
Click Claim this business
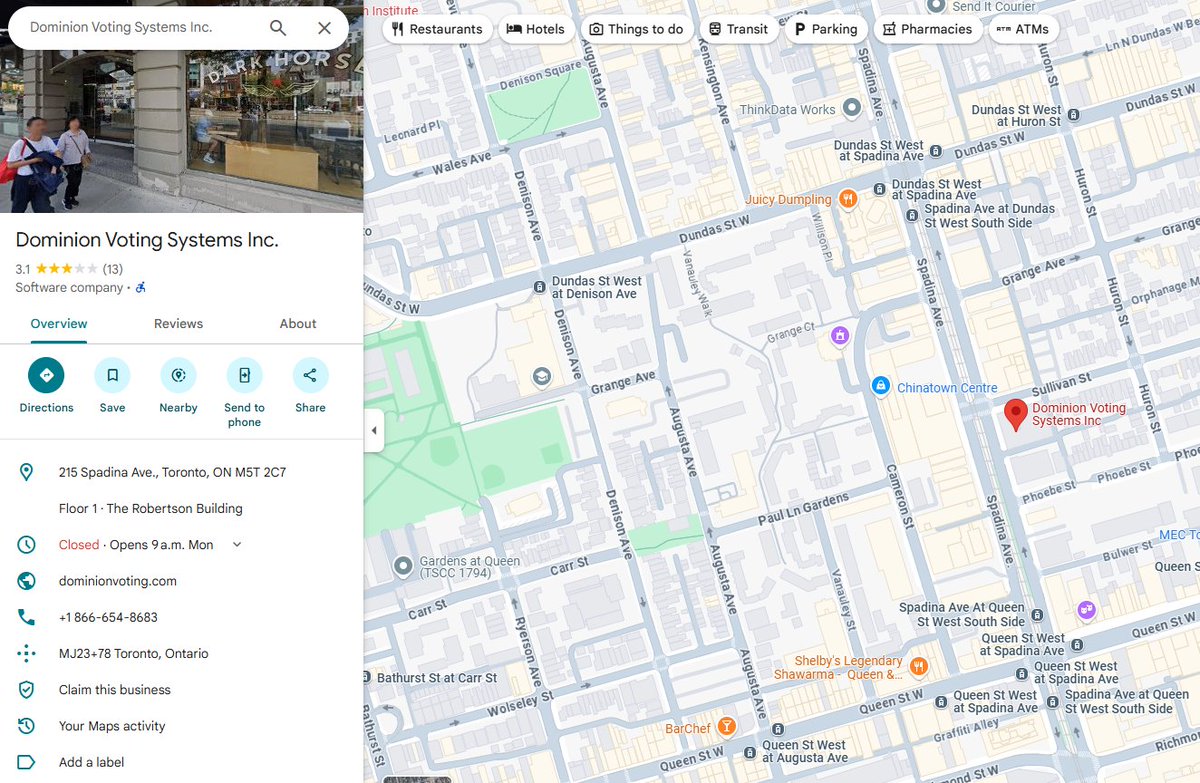point(115,690)
